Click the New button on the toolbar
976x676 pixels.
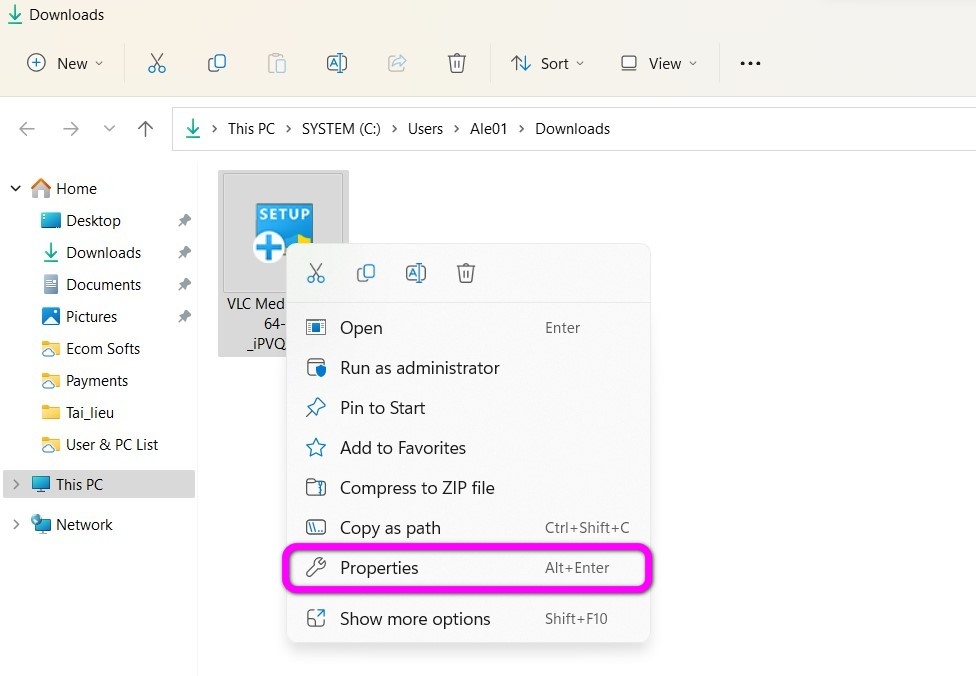[63, 63]
